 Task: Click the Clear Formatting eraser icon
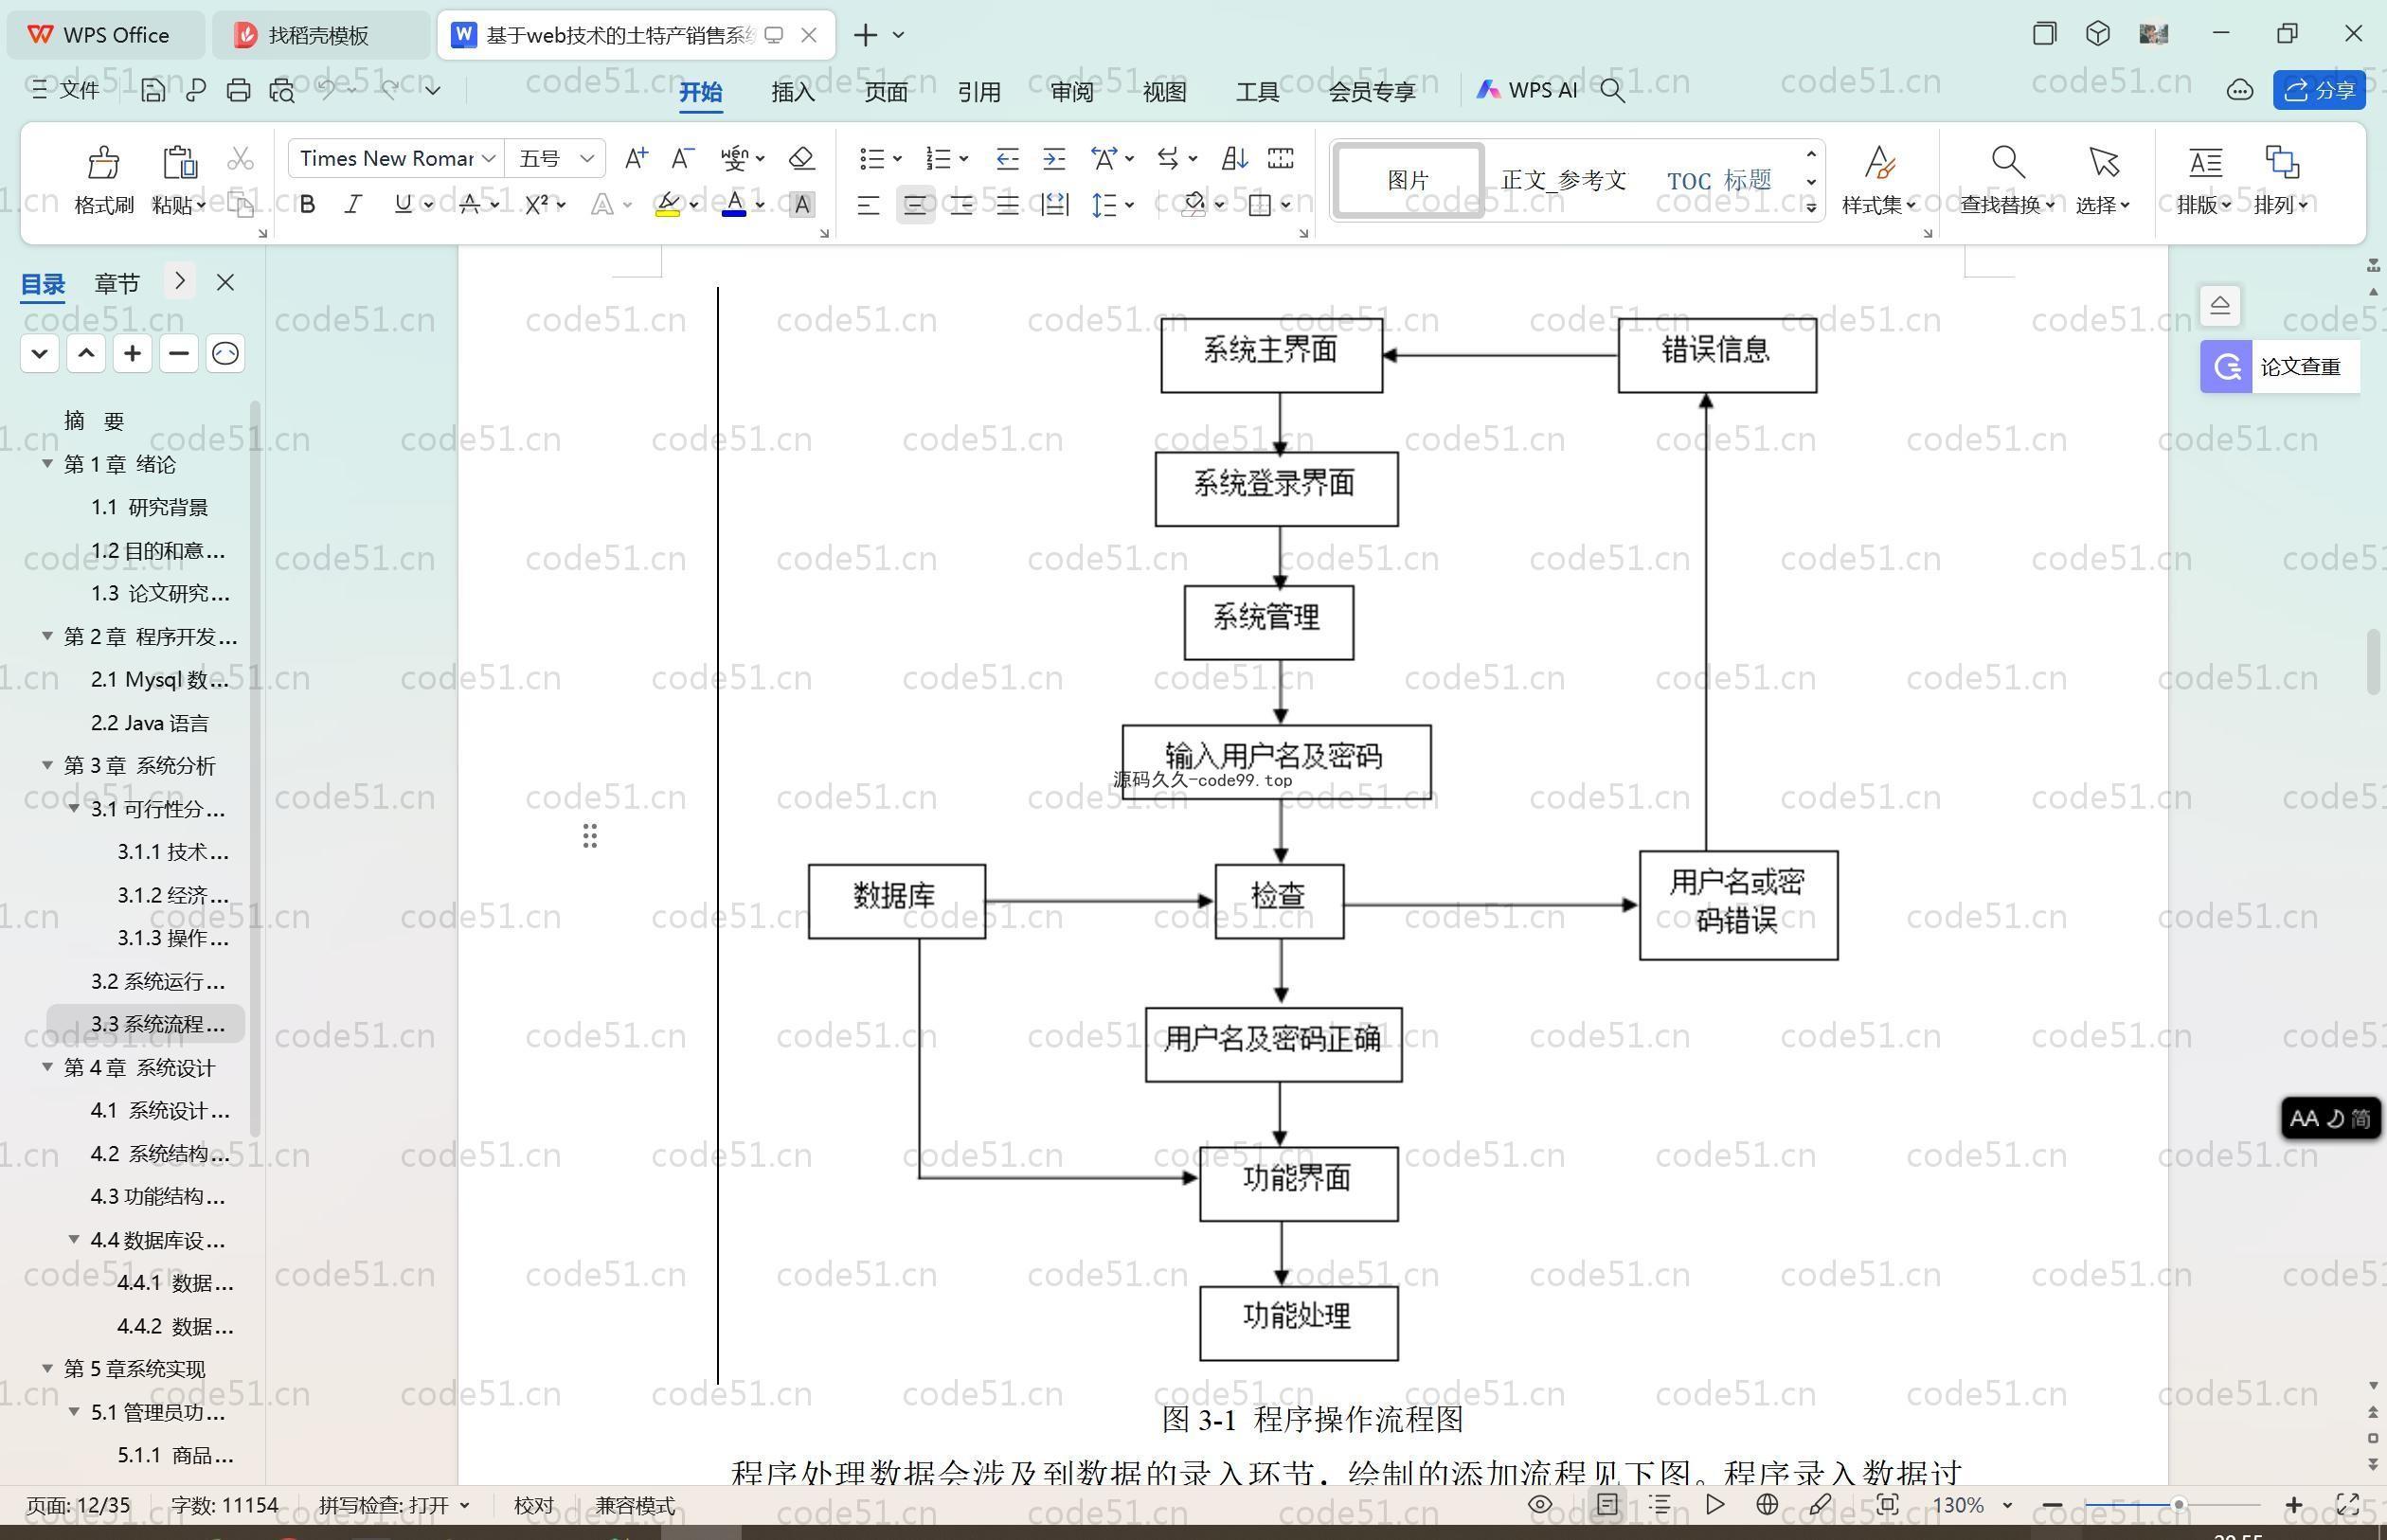point(801,158)
